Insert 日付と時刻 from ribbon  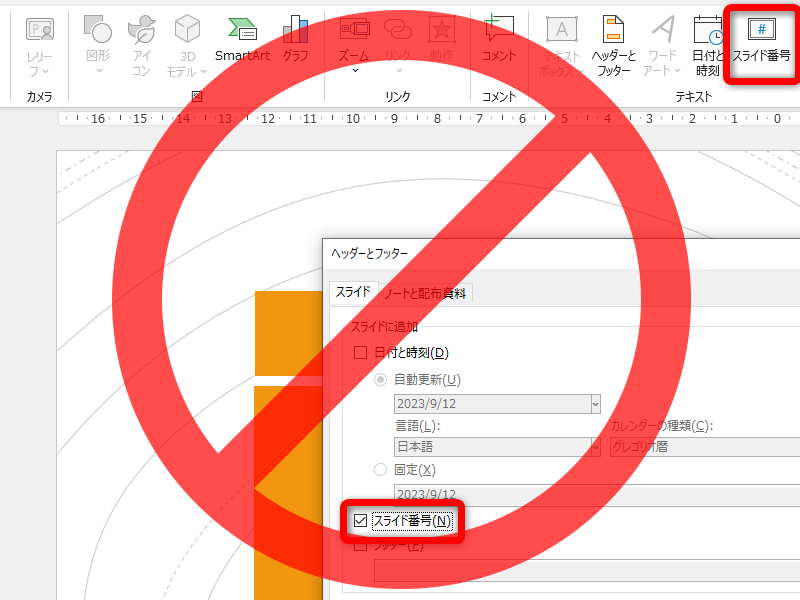[x=707, y=47]
